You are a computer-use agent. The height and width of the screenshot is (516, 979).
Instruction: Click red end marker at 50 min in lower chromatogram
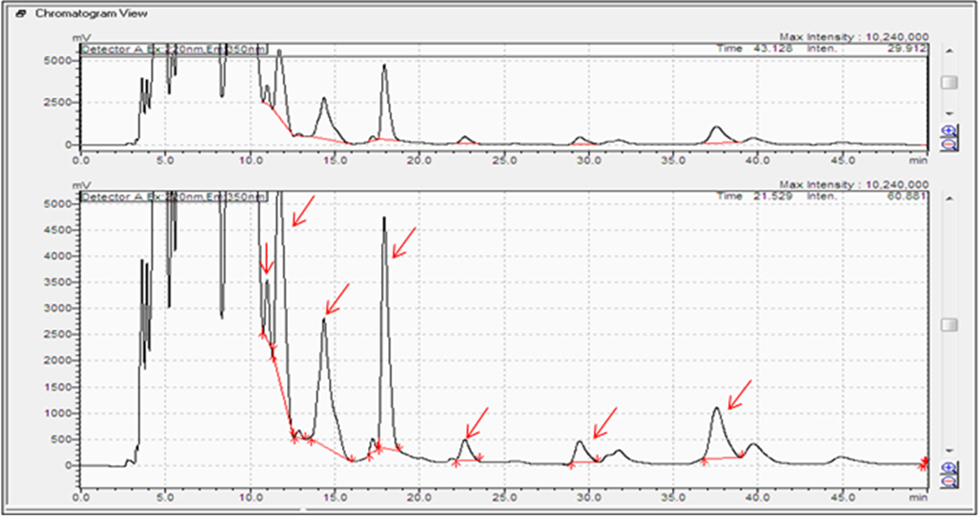[925, 462]
